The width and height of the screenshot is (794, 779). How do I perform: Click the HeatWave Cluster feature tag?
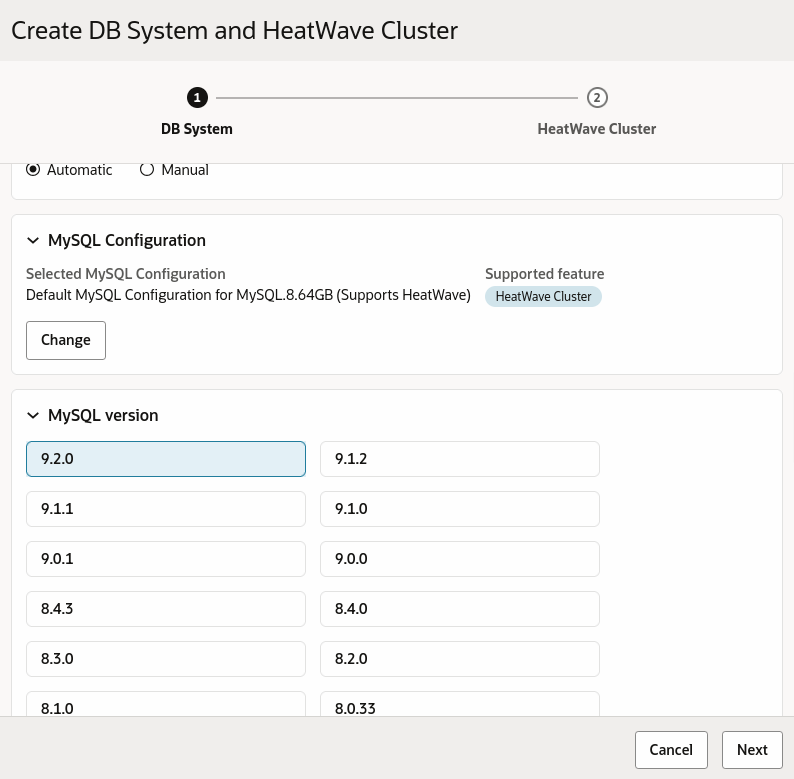click(x=543, y=296)
